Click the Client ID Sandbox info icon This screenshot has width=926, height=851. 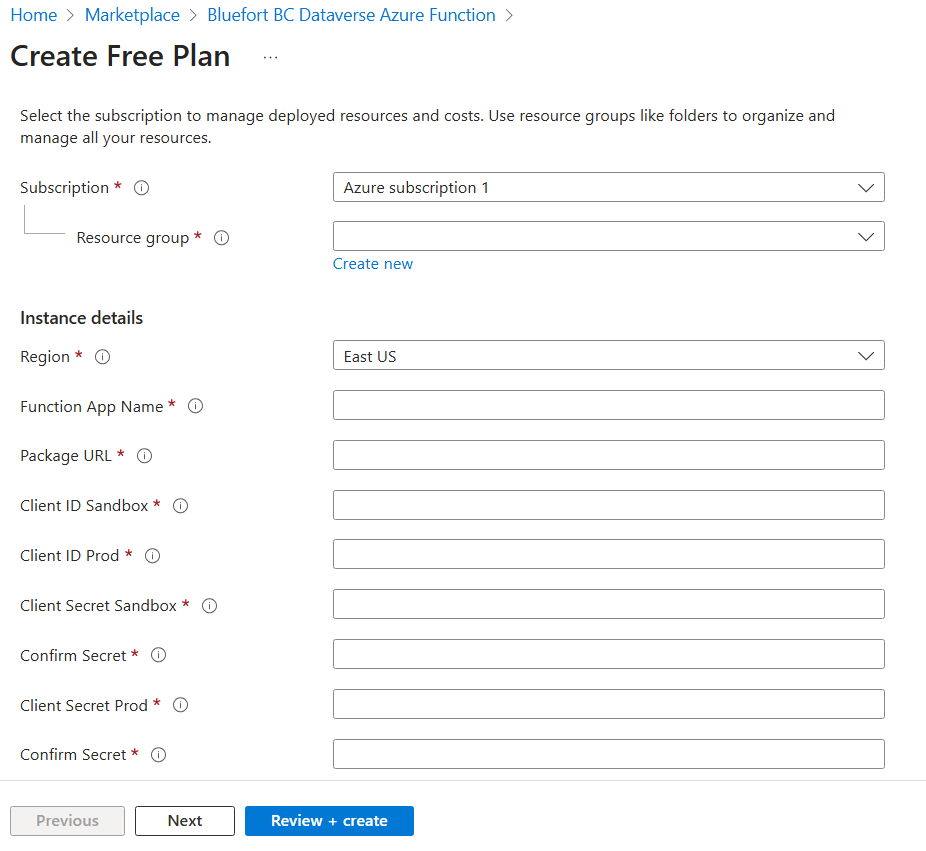[181, 506]
